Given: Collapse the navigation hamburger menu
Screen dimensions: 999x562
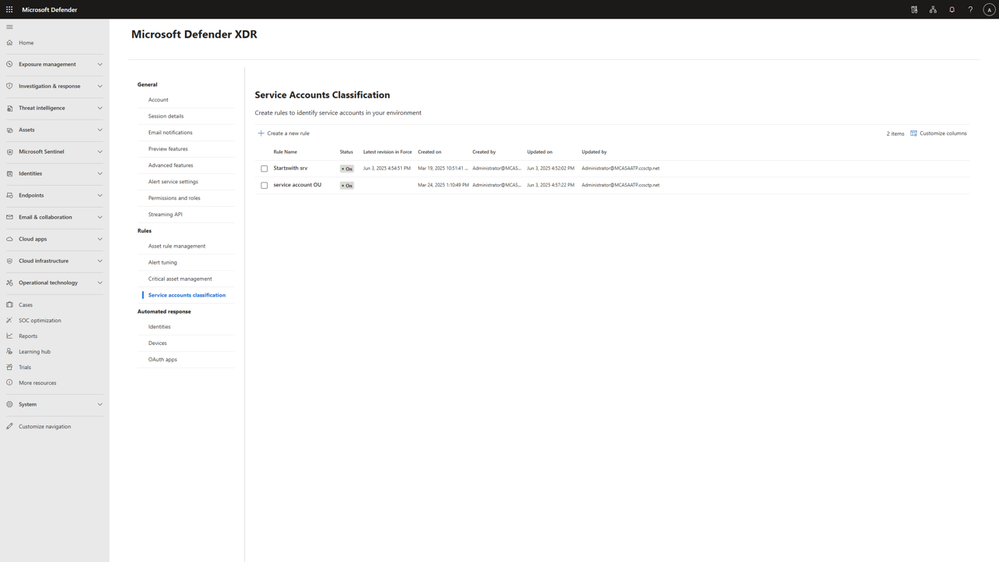Looking at the screenshot, I should [10, 27].
